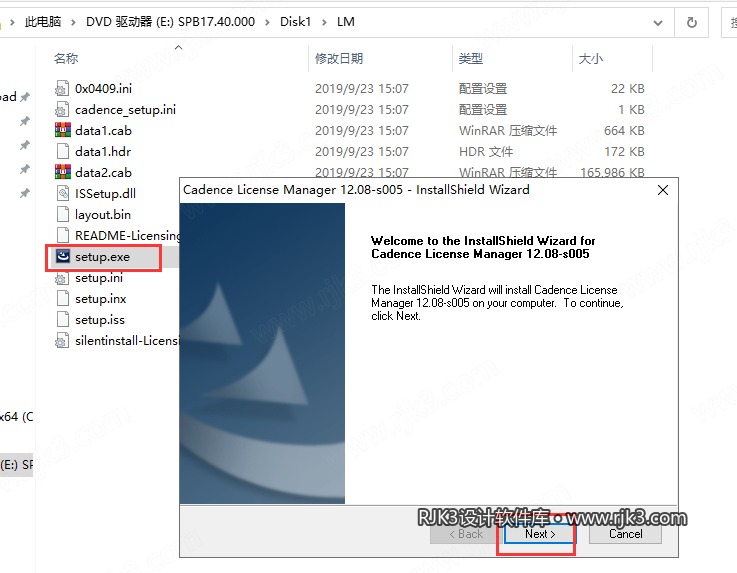Viewport: 737px width, 573px height.
Task: Sort files by 修改日期 column
Action: (339, 58)
